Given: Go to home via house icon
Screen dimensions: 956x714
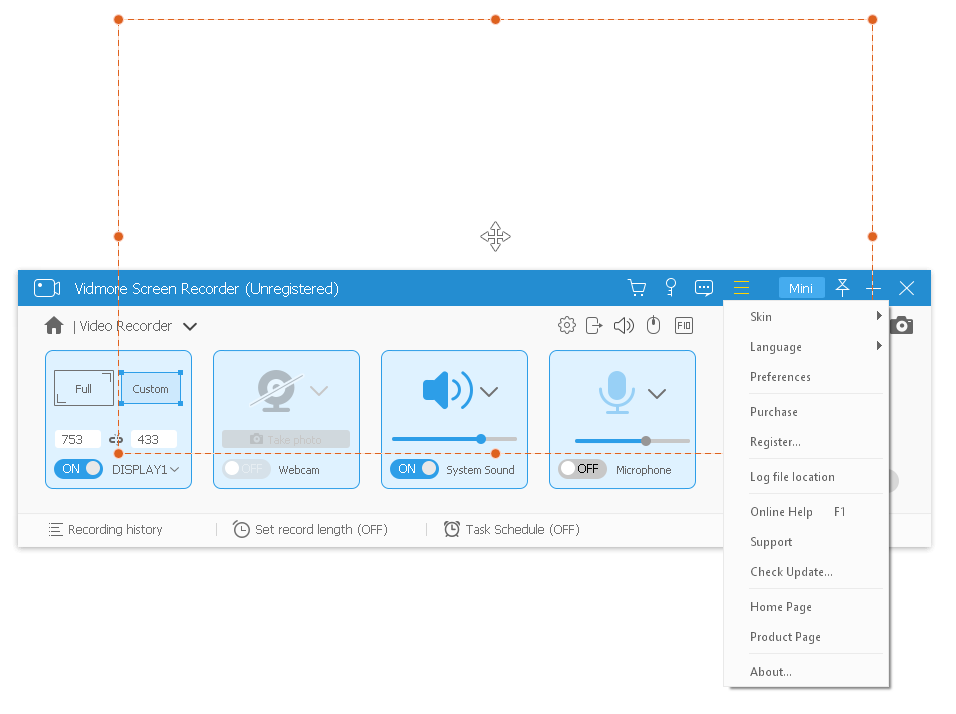Looking at the screenshot, I should (x=54, y=326).
